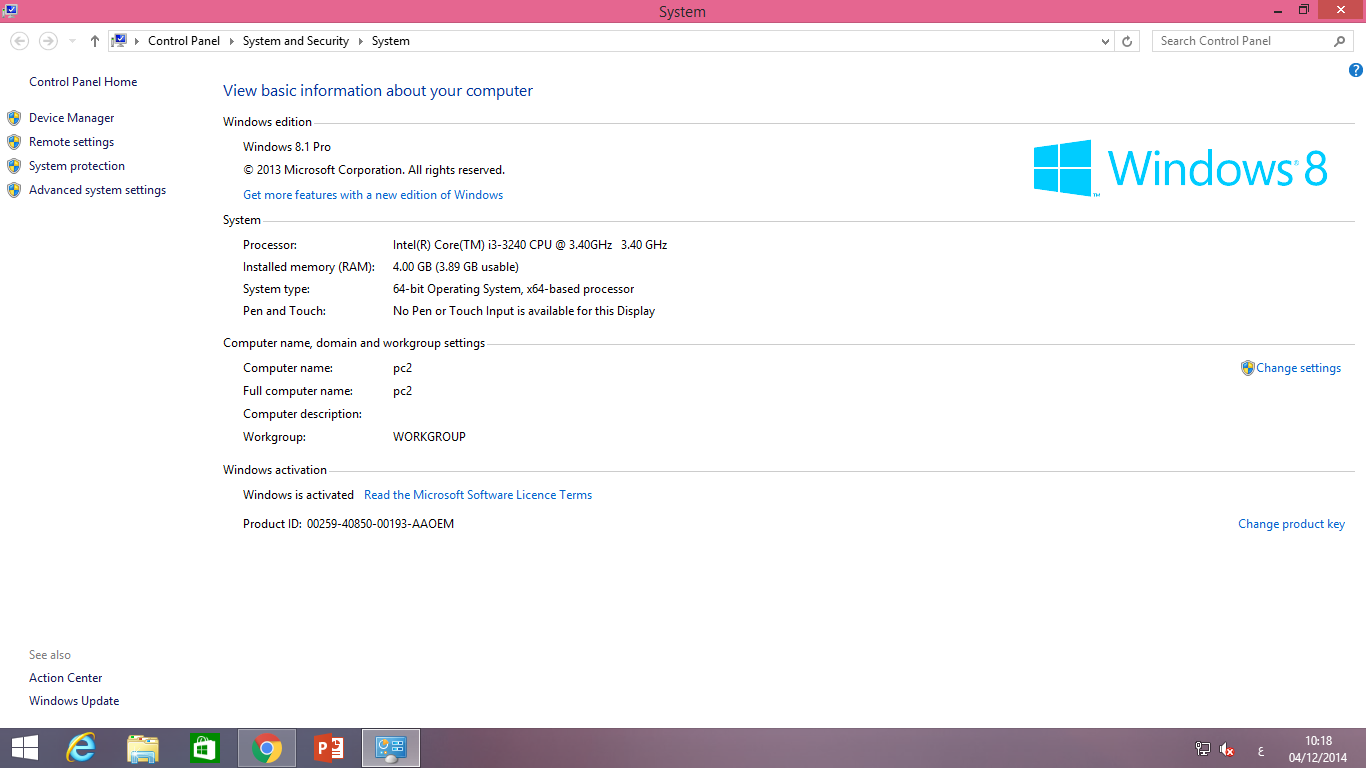The image size is (1366, 768).
Task: Open Remote settings in the sidebar
Action: coord(72,142)
